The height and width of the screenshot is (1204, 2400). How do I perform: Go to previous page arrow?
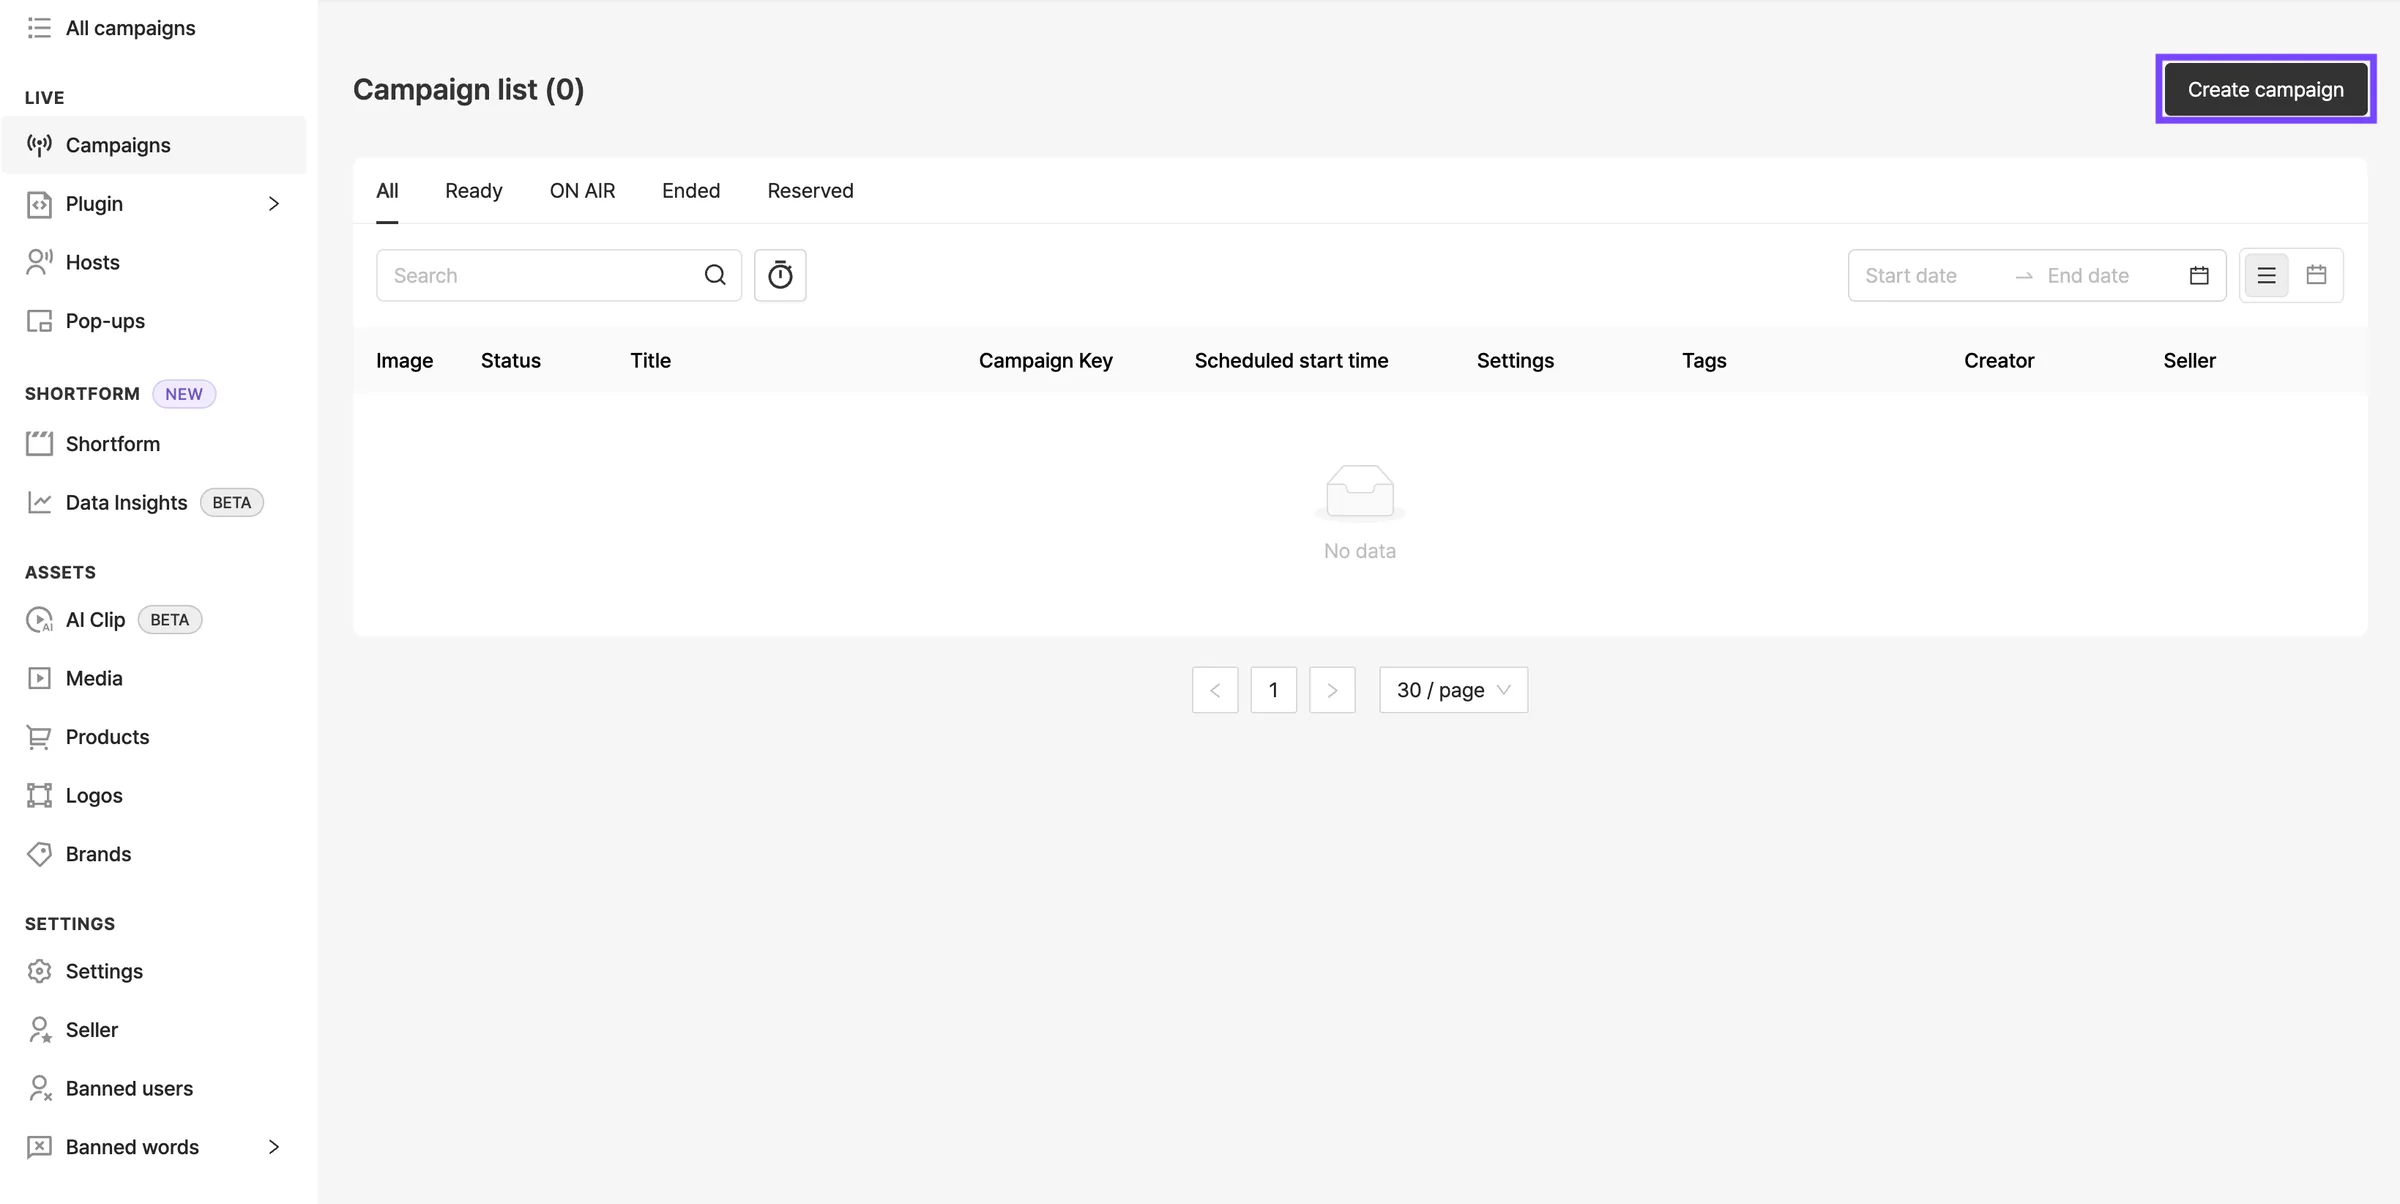[x=1215, y=690]
